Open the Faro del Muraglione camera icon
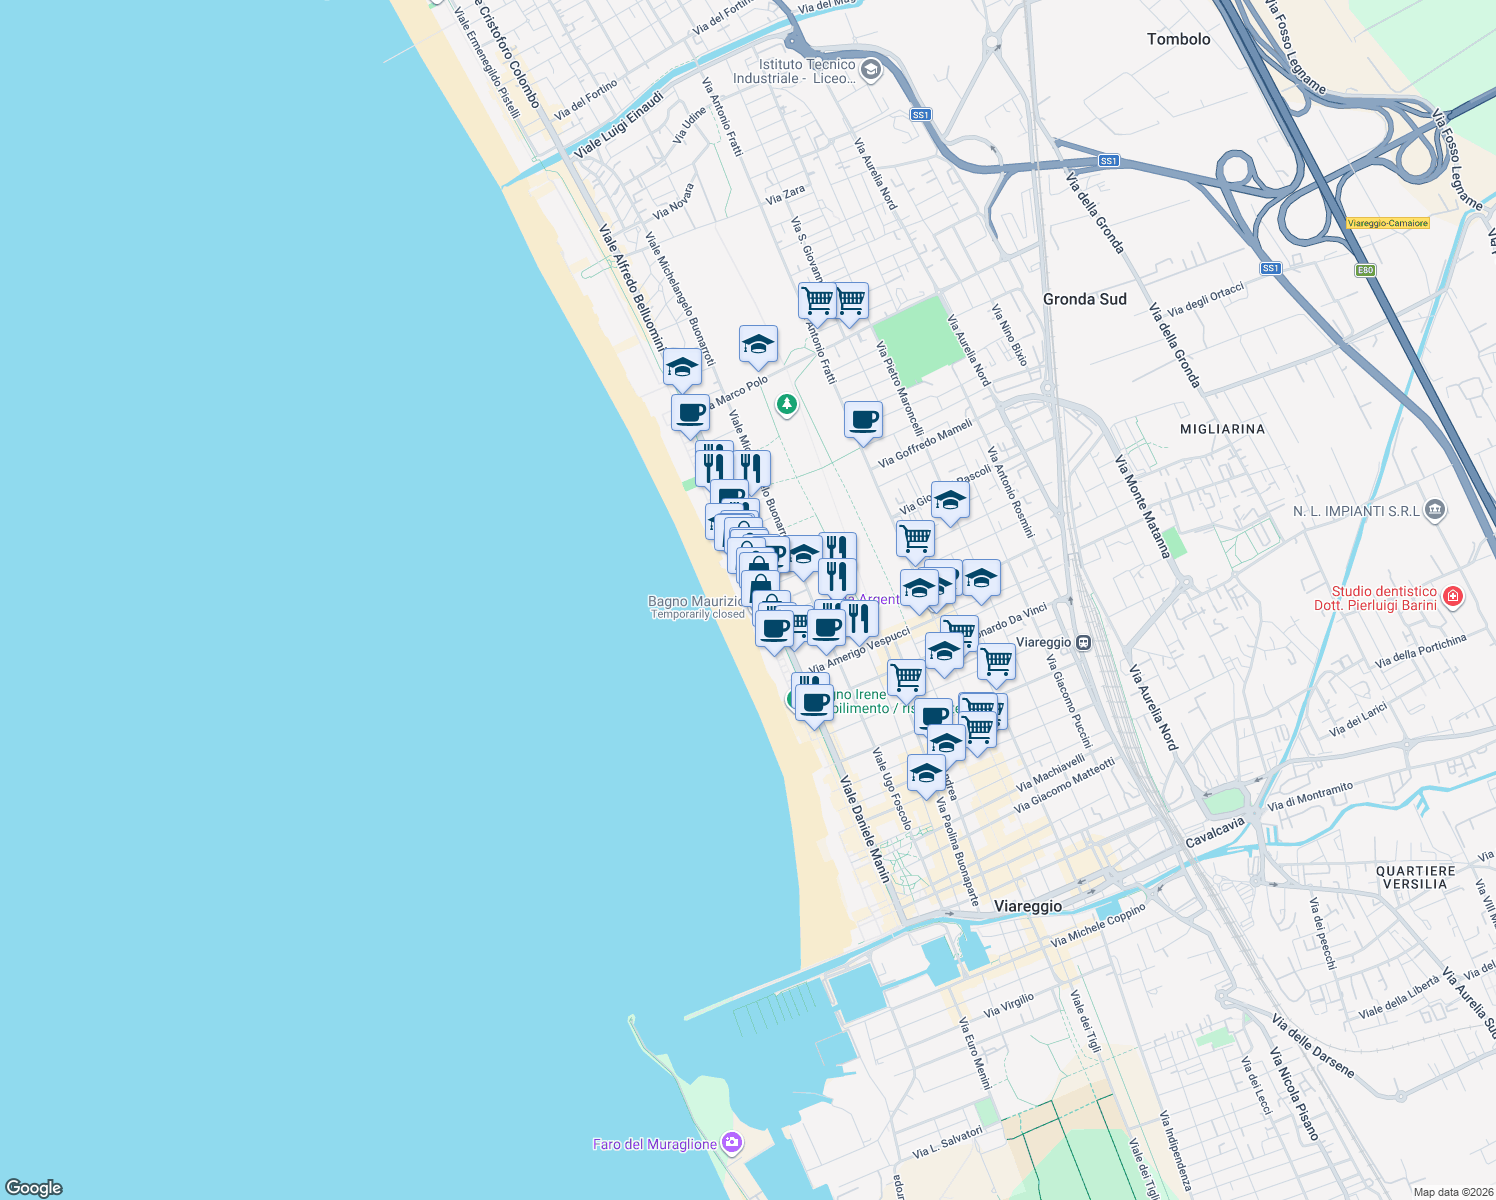The height and width of the screenshot is (1200, 1496). (x=732, y=1142)
